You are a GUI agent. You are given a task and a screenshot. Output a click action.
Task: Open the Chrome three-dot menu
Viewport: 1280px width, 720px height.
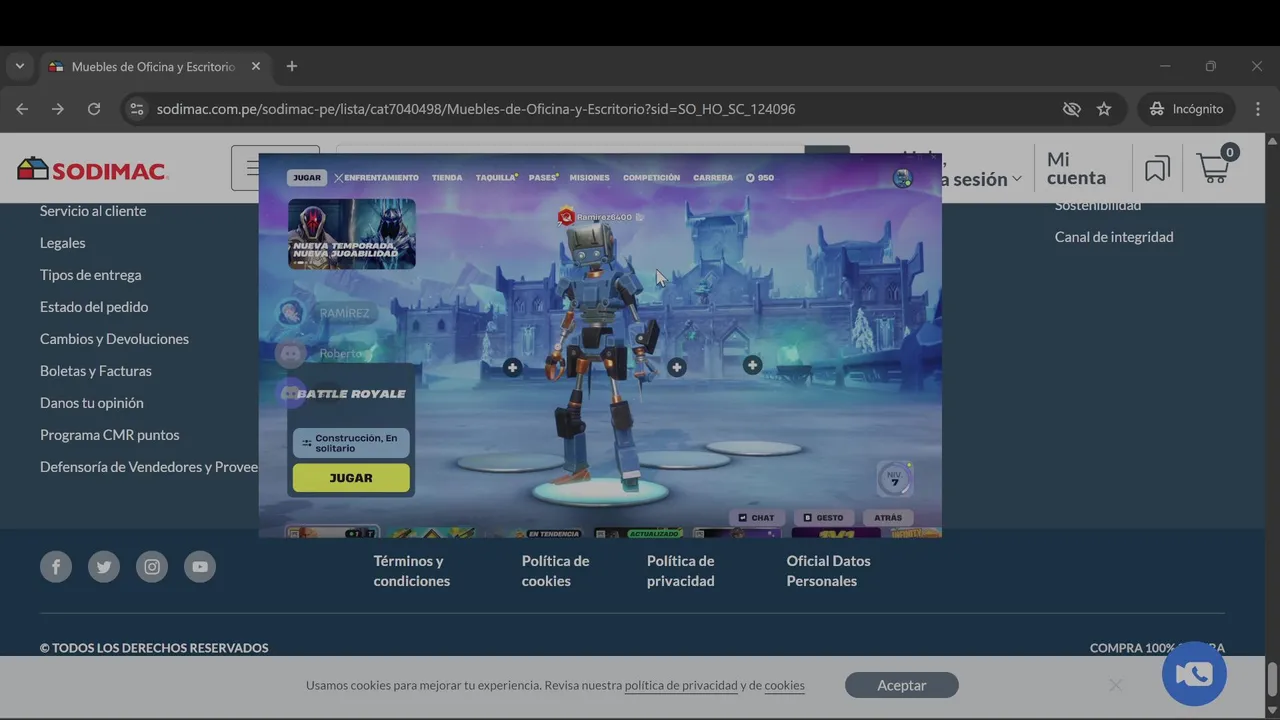(1257, 109)
